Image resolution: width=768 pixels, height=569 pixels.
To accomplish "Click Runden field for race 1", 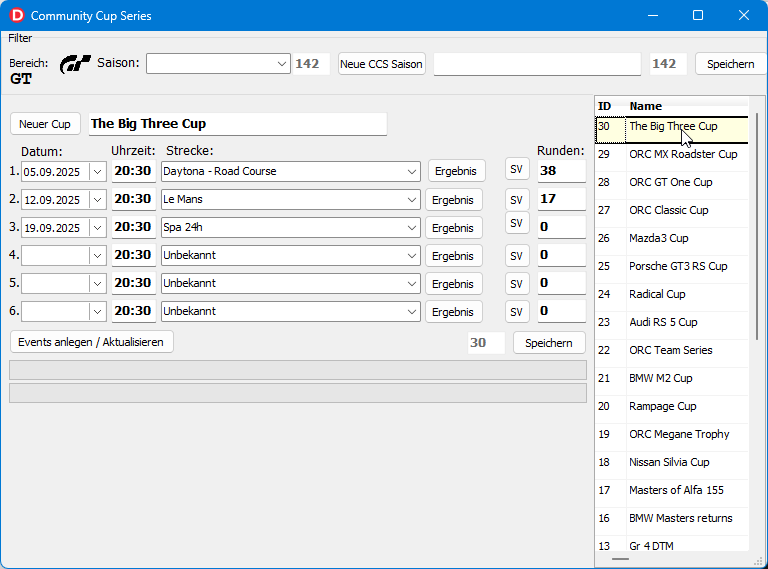I will tap(560, 171).
